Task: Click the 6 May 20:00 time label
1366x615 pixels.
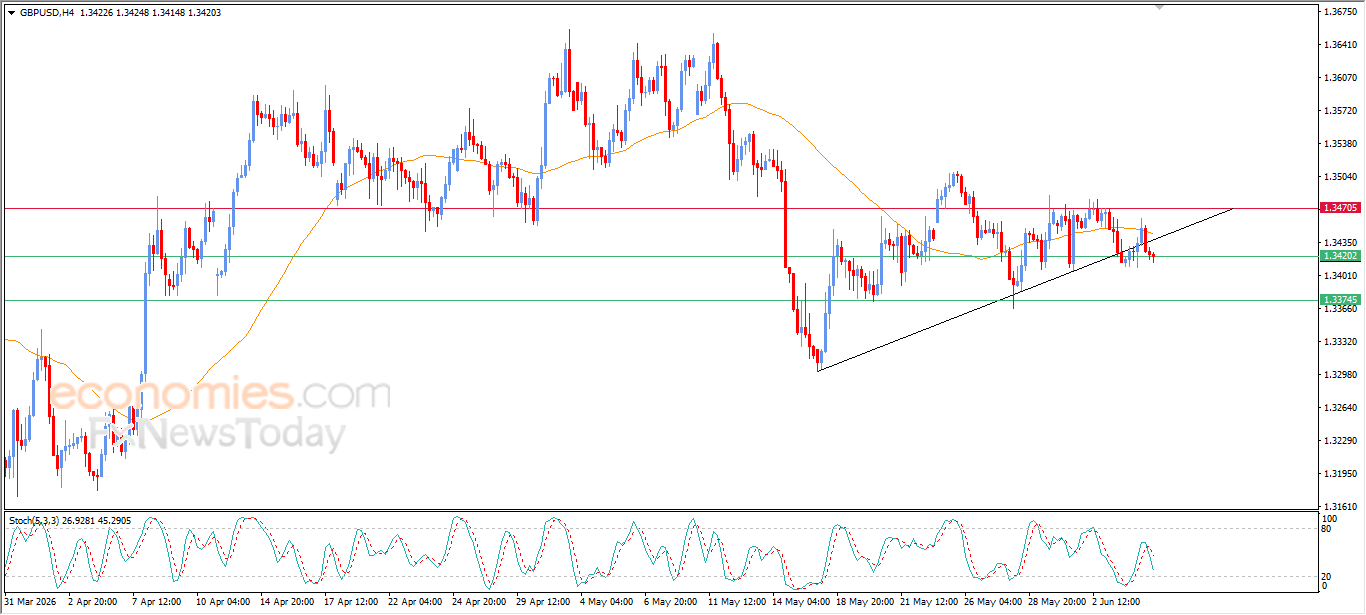Action: pyautogui.click(x=671, y=603)
